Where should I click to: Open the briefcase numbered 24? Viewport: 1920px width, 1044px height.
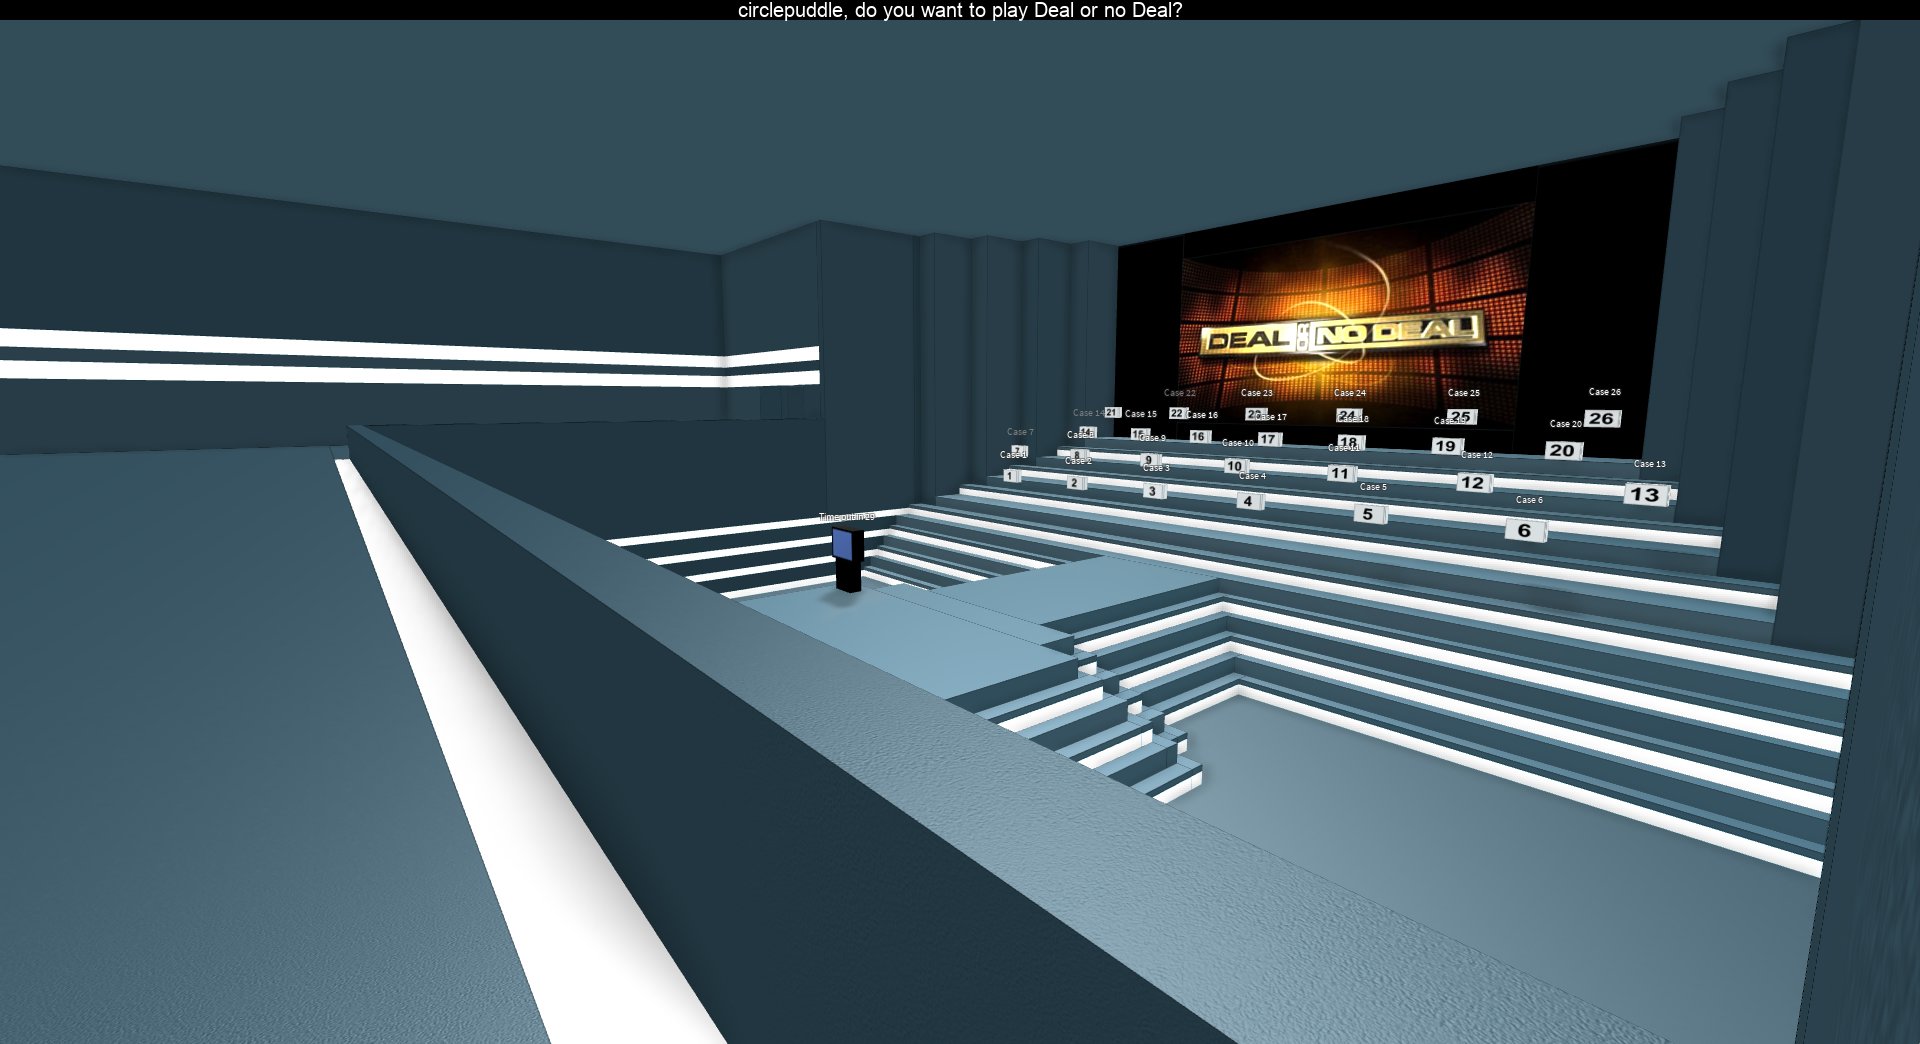point(1349,415)
